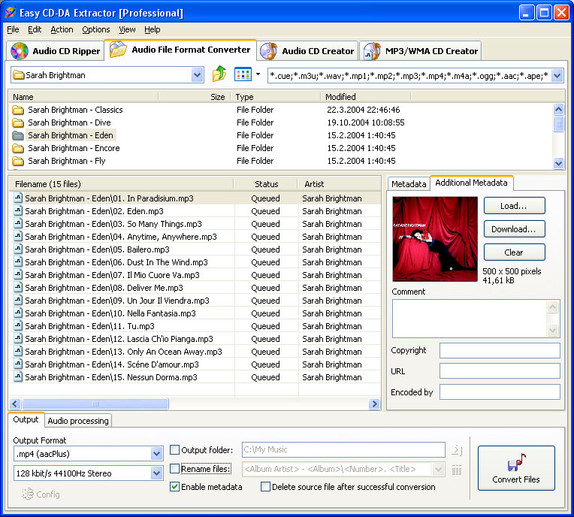The height and width of the screenshot is (517, 574).
Task: Click the Convert Files button
Action: 516,468
